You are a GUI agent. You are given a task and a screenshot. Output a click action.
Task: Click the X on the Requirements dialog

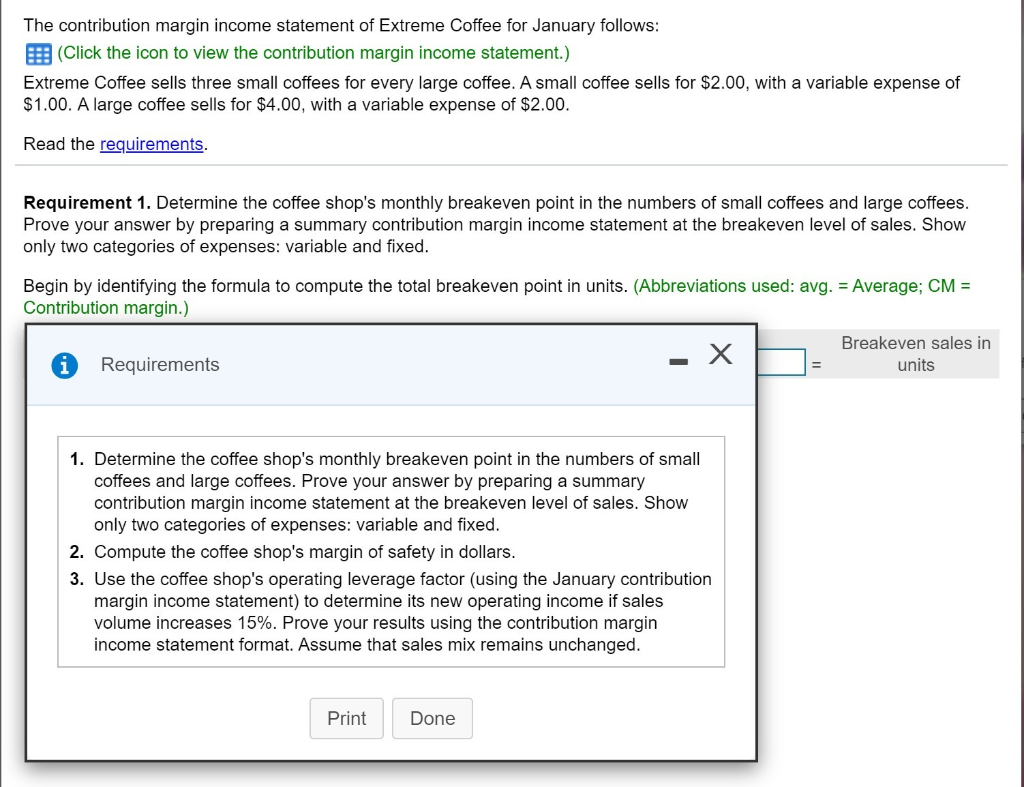[720, 354]
